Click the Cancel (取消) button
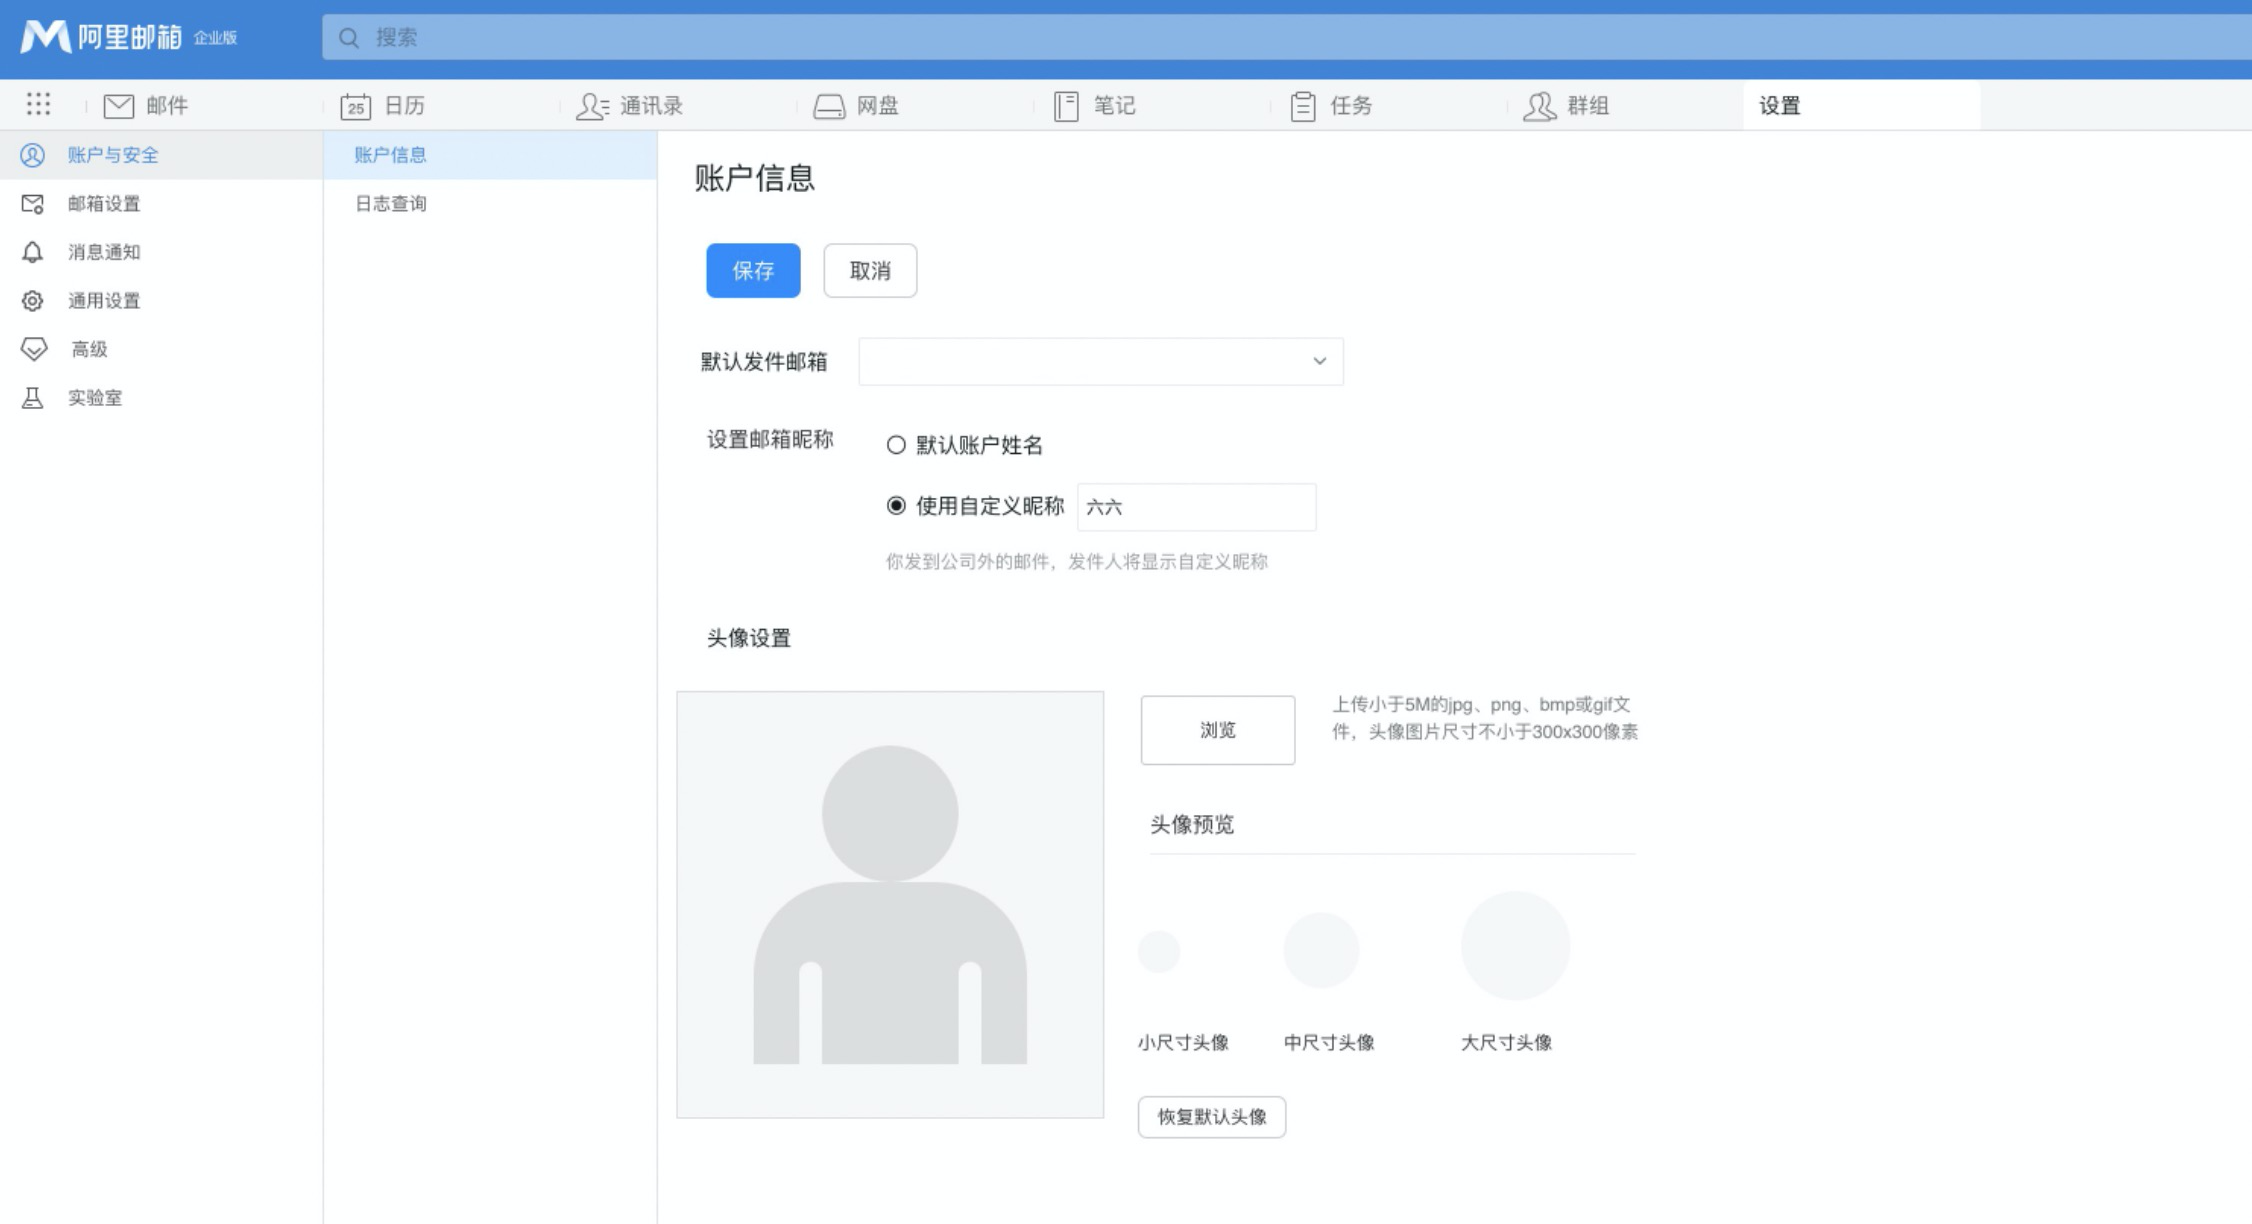 869,270
